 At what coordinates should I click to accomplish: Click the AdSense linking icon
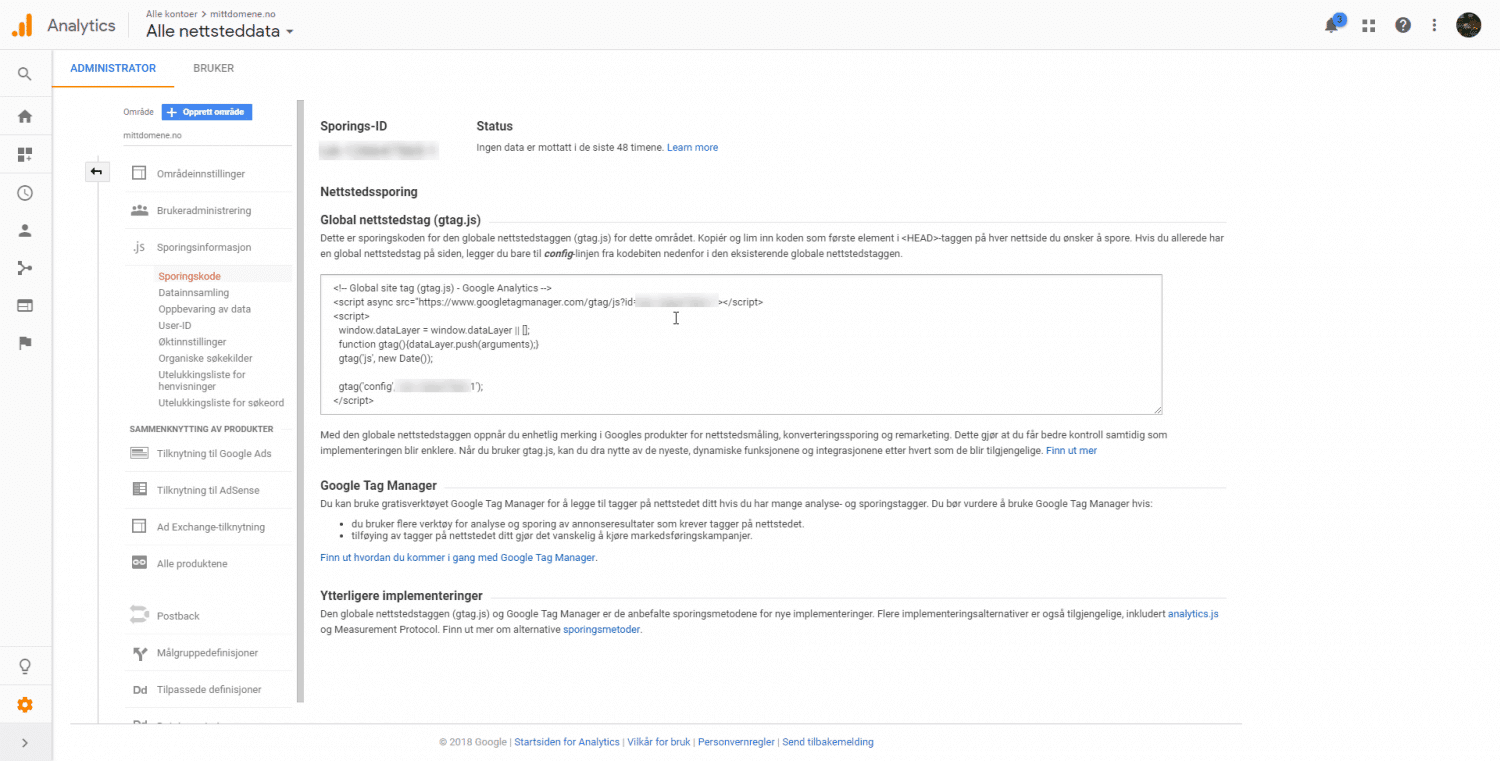[139, 490]
